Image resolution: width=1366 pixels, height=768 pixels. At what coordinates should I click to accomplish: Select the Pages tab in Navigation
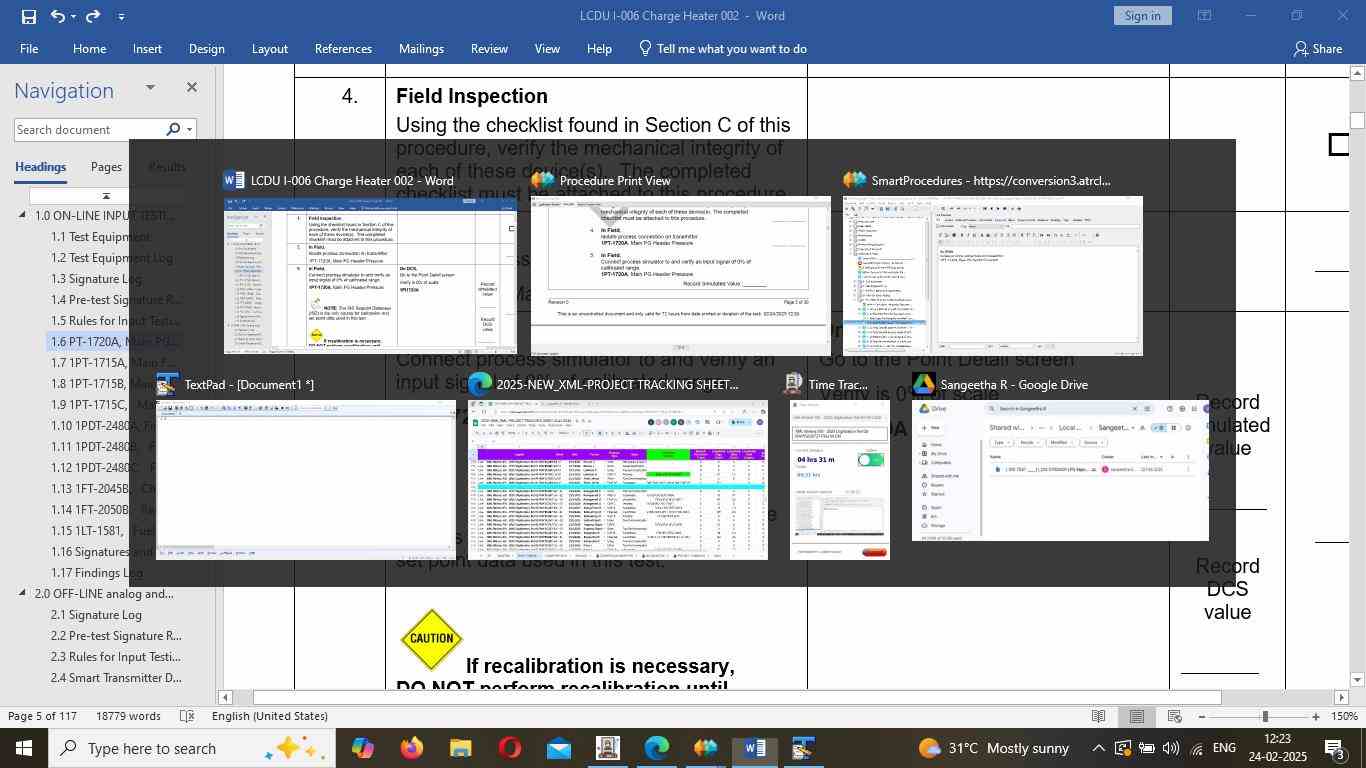pyautogui.click(x=106, y=167)
